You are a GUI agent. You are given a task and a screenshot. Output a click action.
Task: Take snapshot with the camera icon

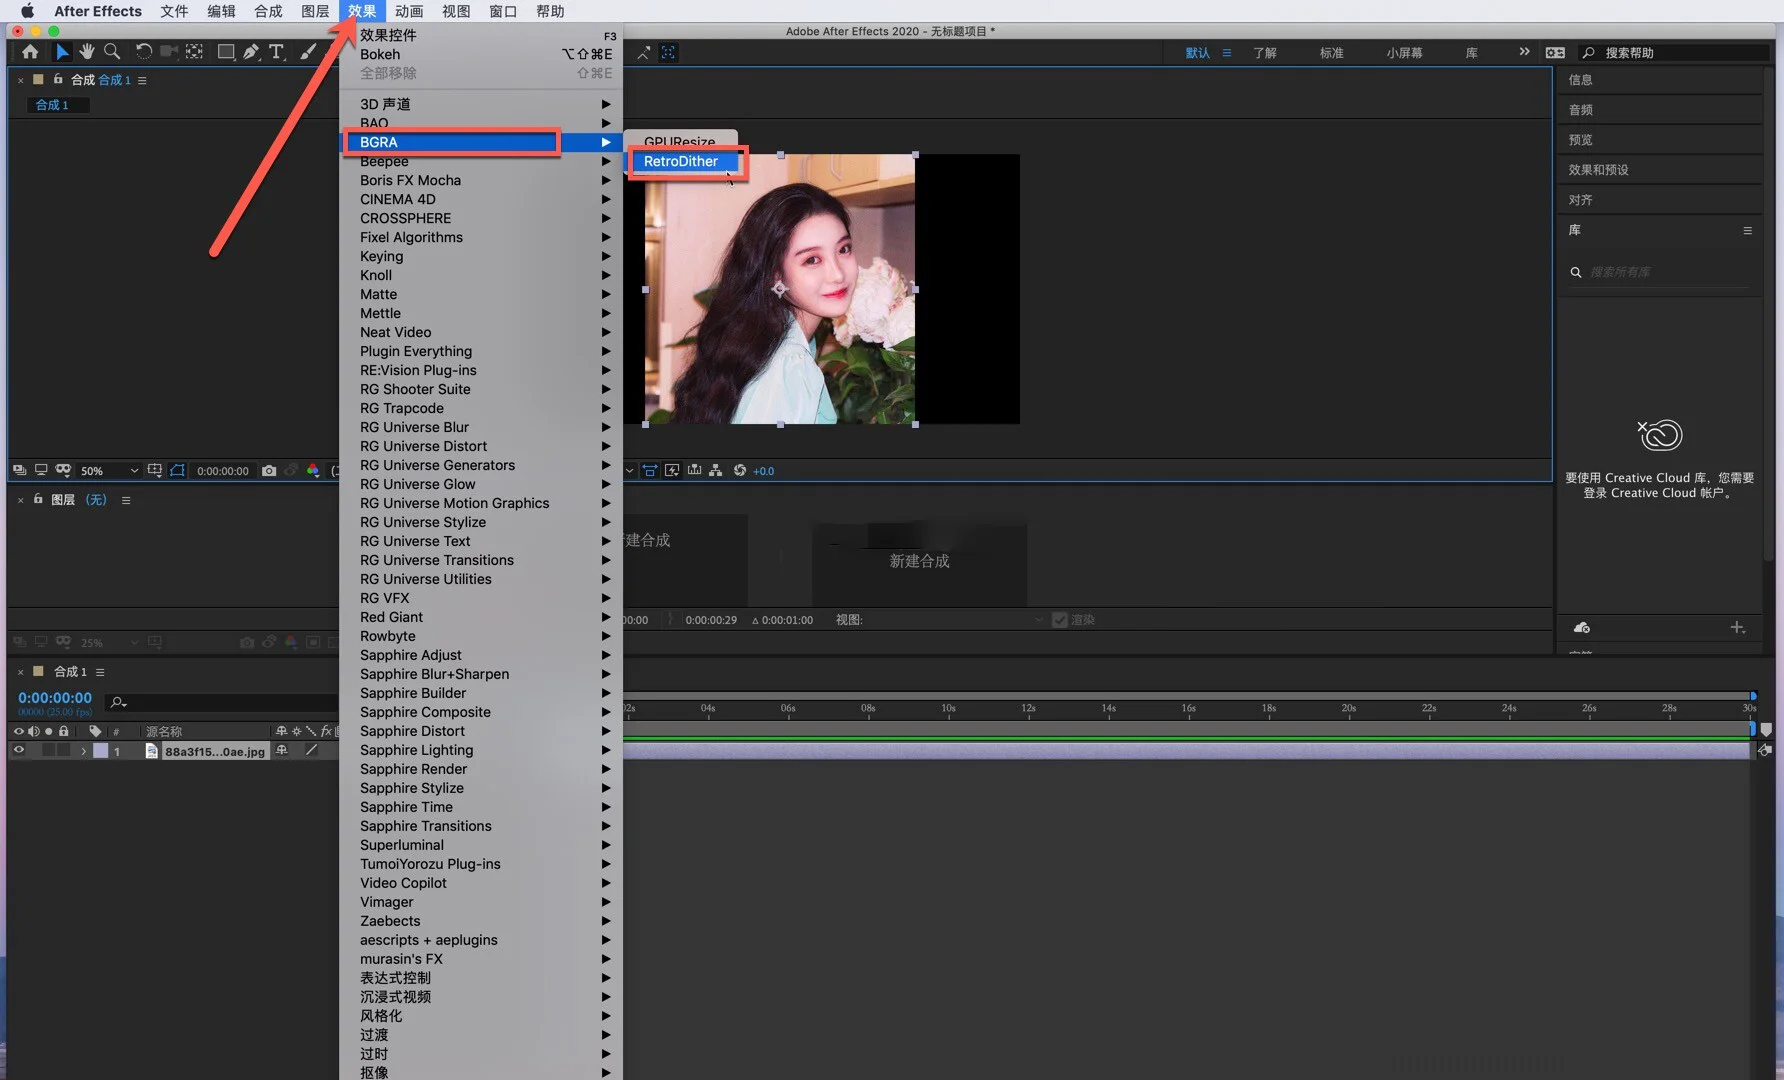[x=269, y=470]
